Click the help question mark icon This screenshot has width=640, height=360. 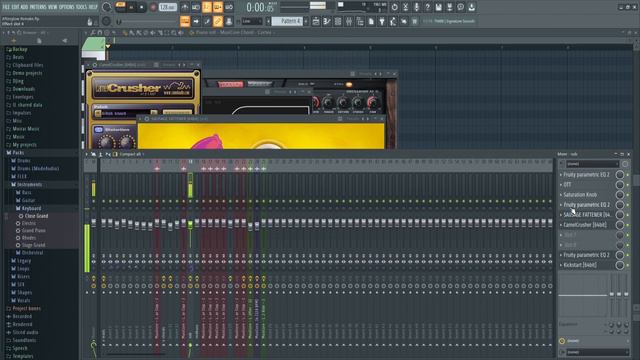[427, 7]
